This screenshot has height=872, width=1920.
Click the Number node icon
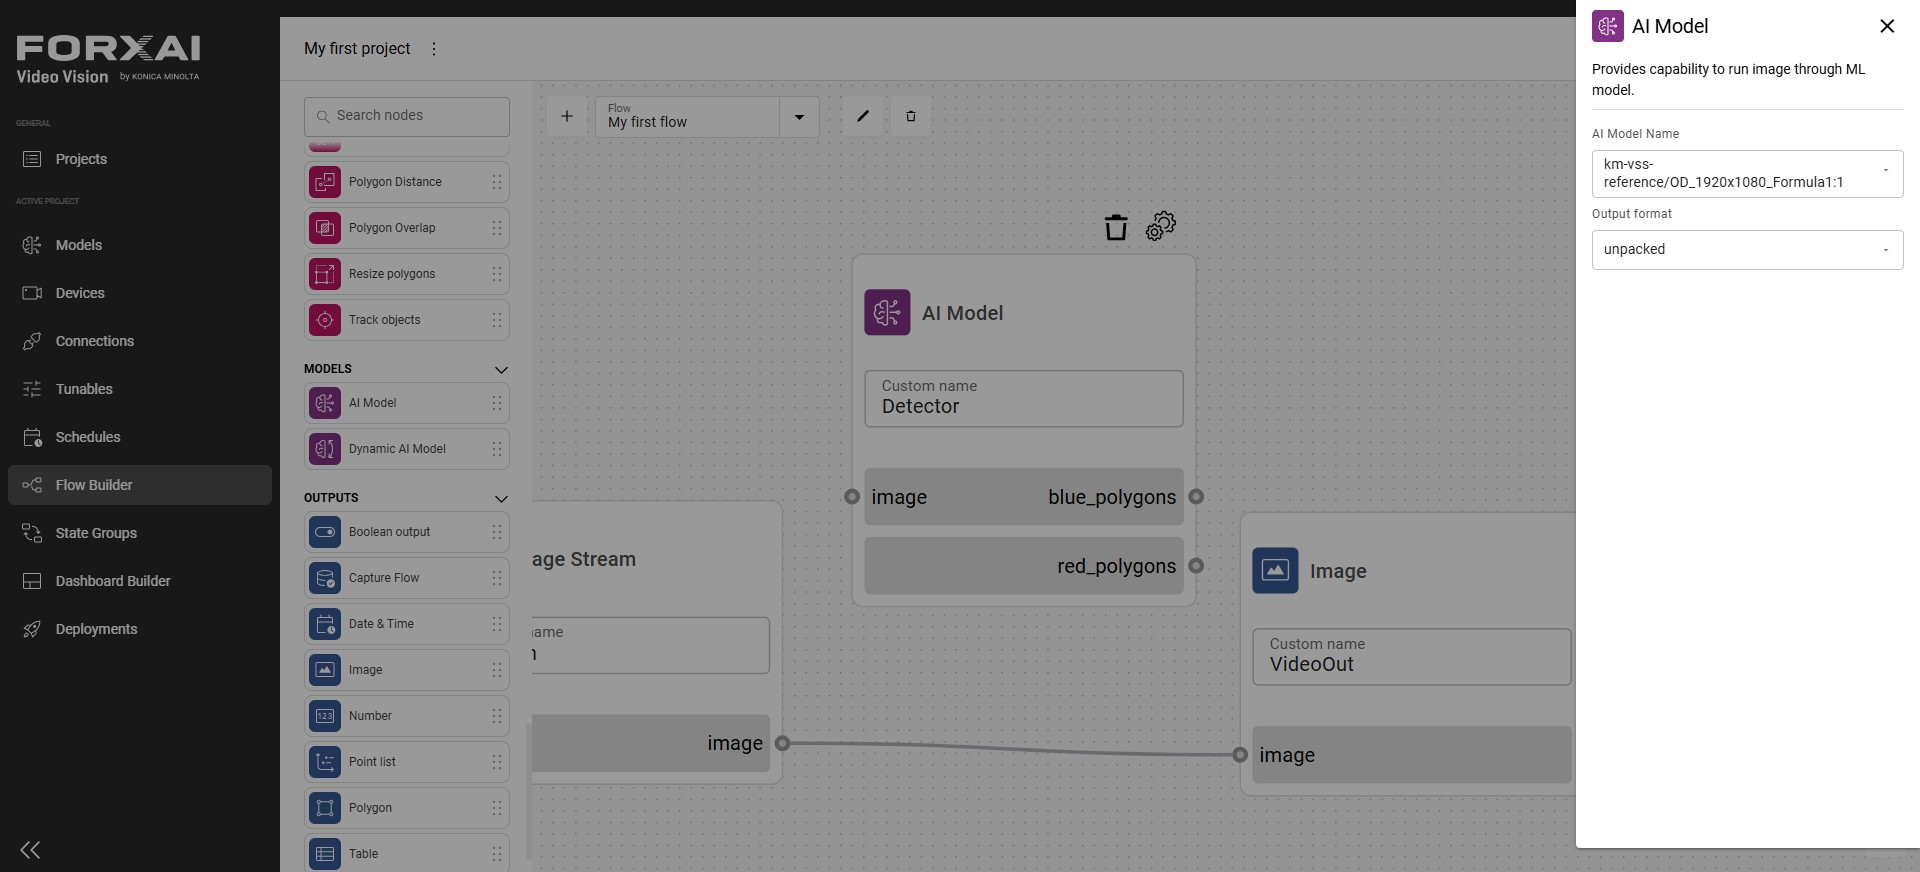325,716
